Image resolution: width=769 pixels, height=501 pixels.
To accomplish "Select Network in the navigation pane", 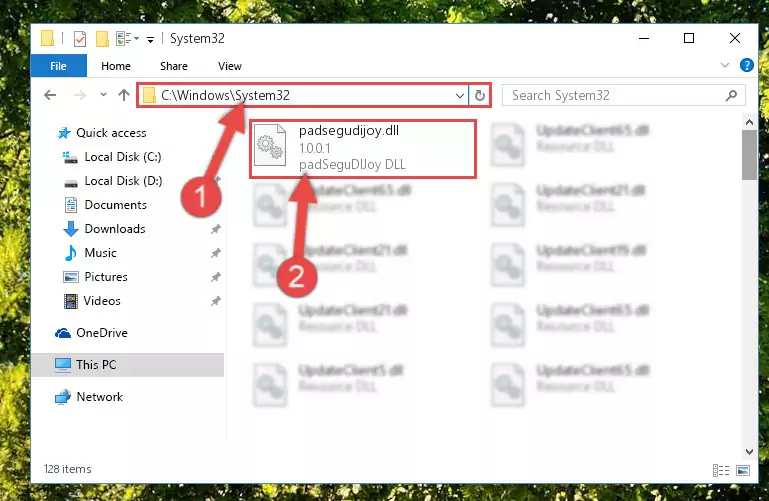I will 100,397.
